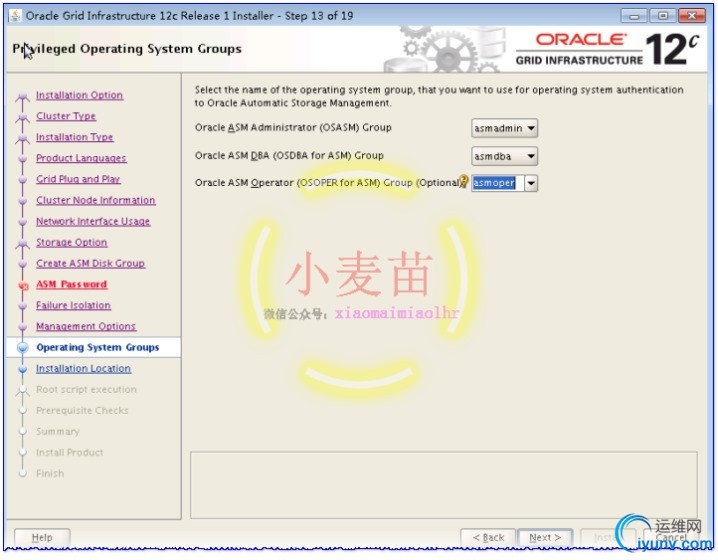Viewport: 718px width, 560px height.
Task: Click the empty message area at the bottom
Action: [x=444, y=485]
